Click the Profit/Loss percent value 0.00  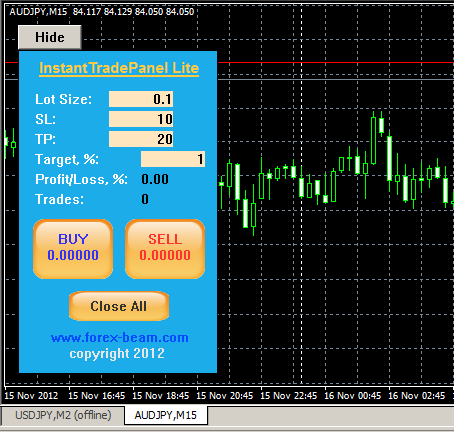click(155, 179)
